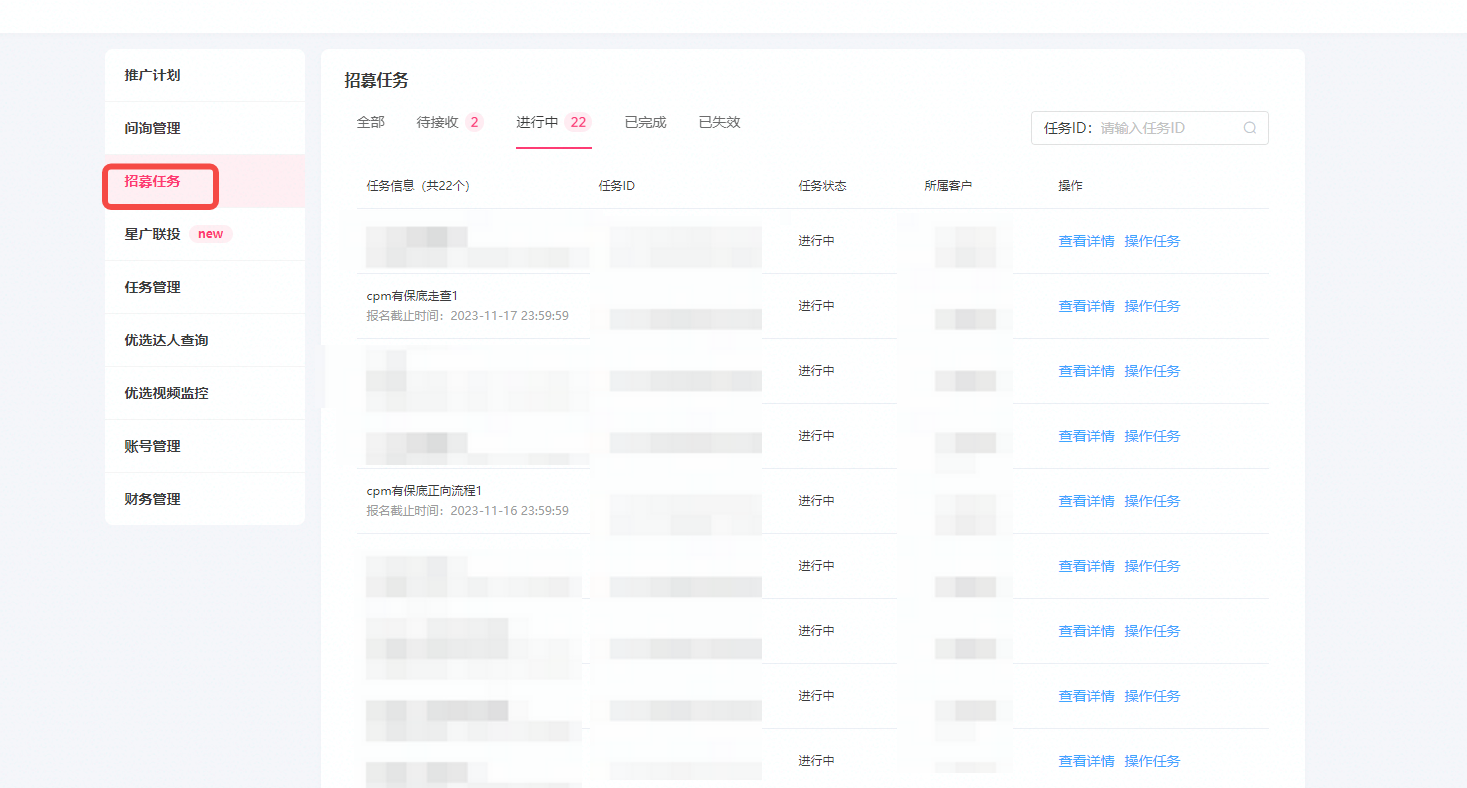Click 进行中 status of cpm有保底走查1 row
The image size is (1467, 788).
point(816,306)
